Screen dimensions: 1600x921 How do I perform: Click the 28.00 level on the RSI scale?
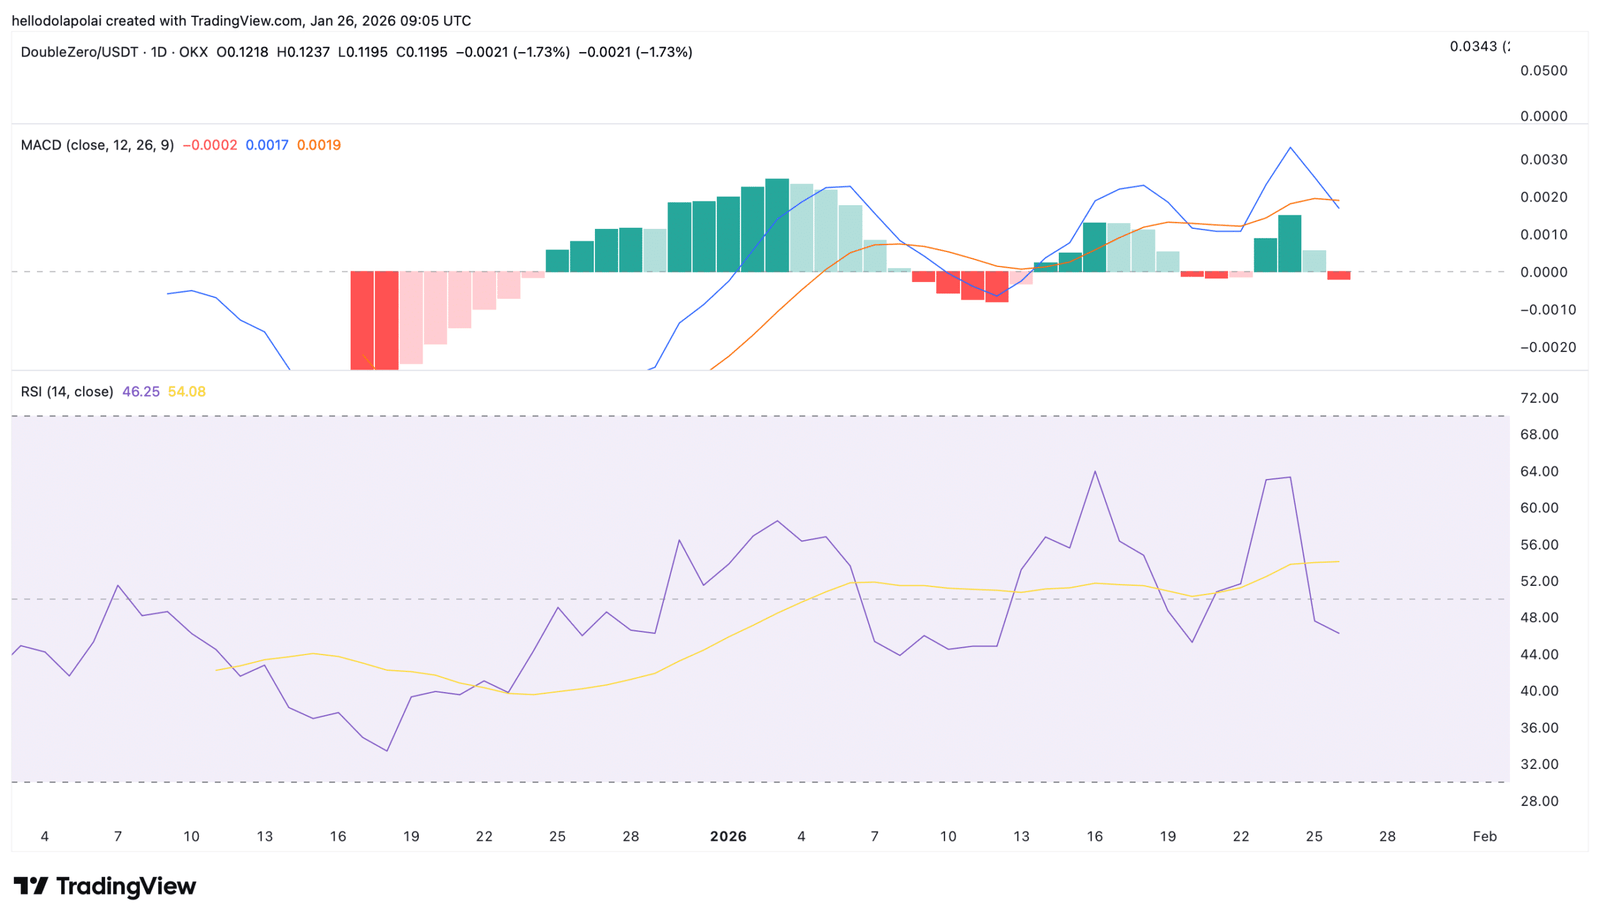[x=1539, y=801]
